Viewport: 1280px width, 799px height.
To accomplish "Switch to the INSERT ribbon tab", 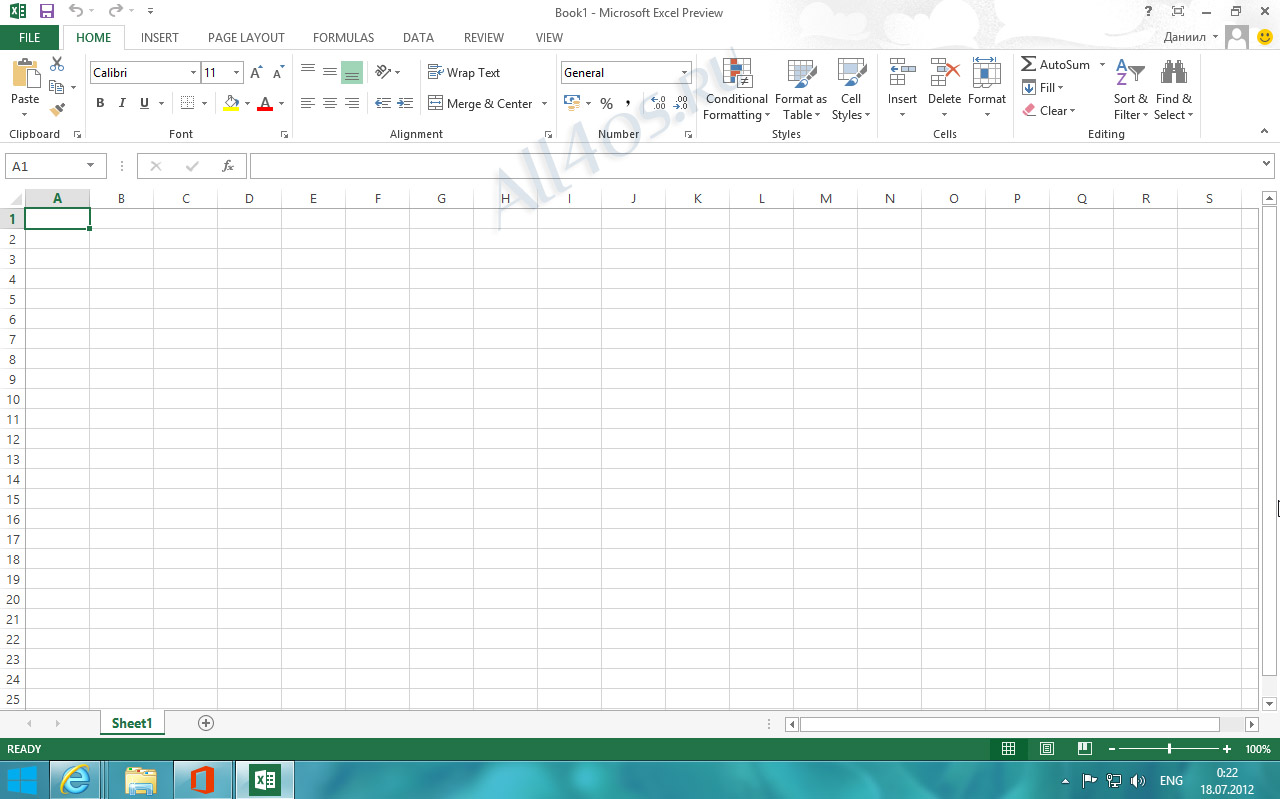I will click(x=160, y=38).
